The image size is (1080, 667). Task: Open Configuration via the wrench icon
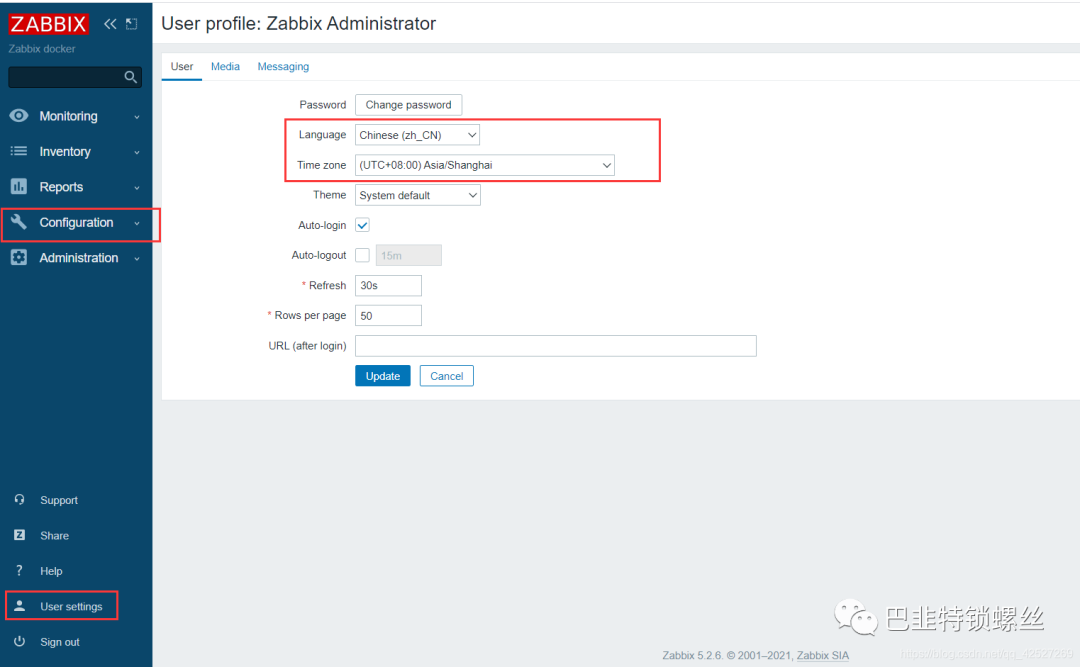[x=19, y=222]
